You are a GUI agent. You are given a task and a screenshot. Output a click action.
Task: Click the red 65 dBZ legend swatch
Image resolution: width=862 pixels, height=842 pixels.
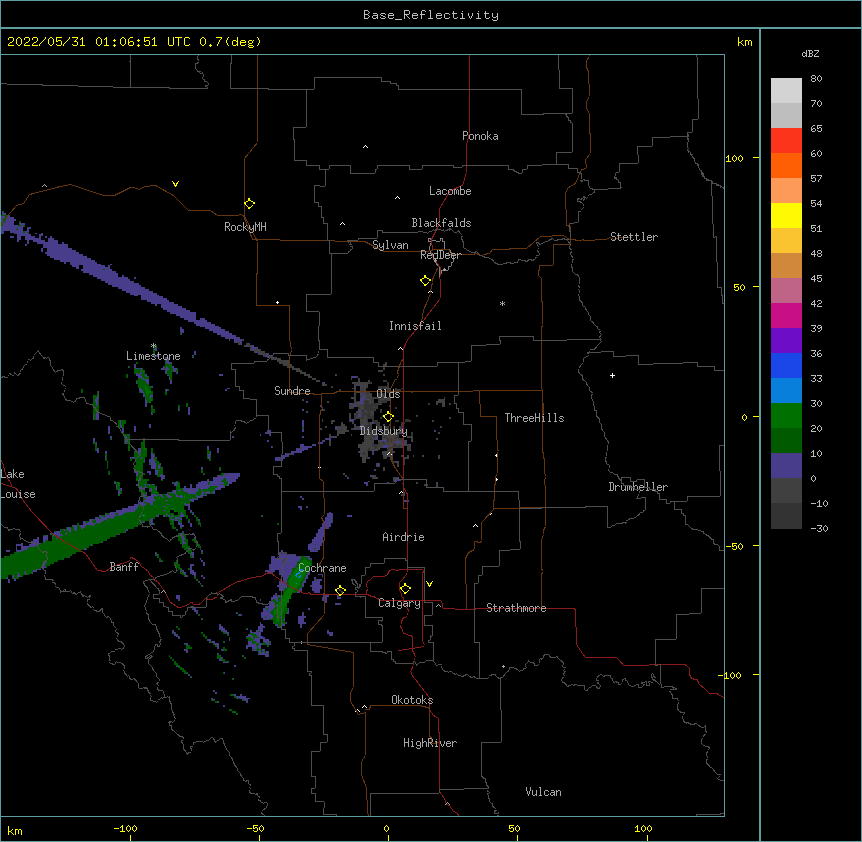click(786, 140)
